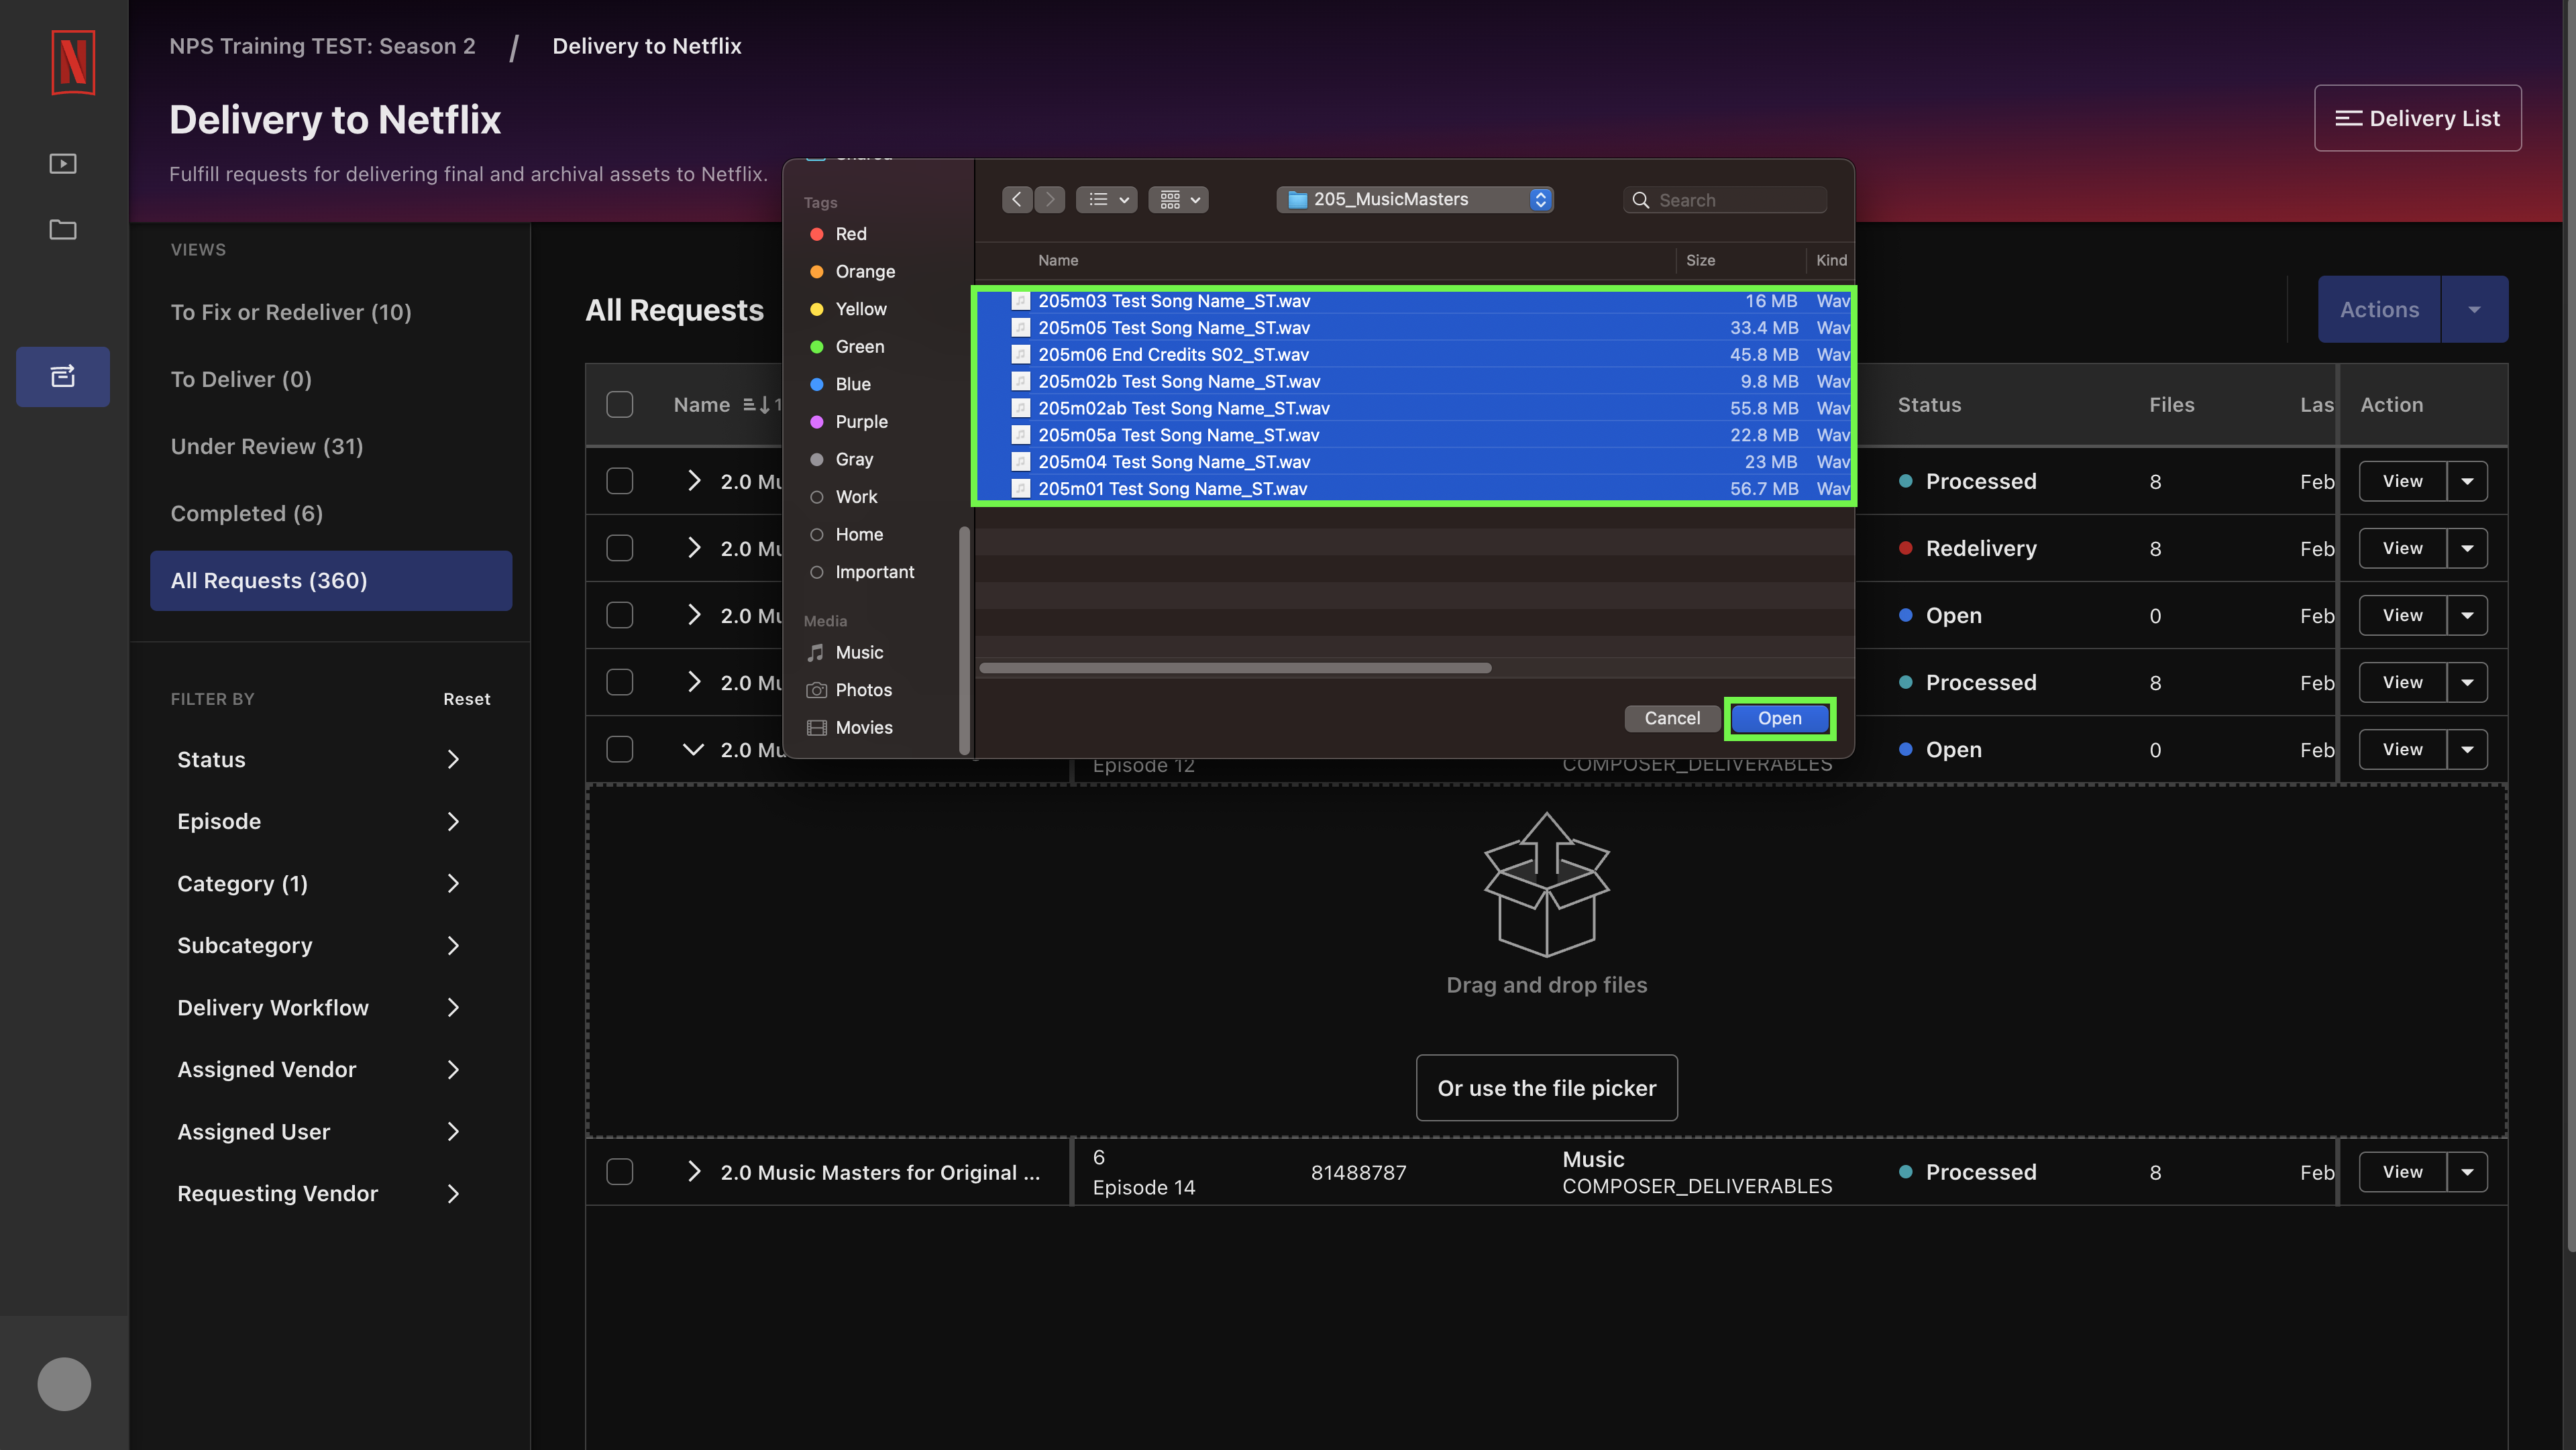Go forward in file dialog
This screenshot has width=2576, height=1450.
[x=1049, y=199]
